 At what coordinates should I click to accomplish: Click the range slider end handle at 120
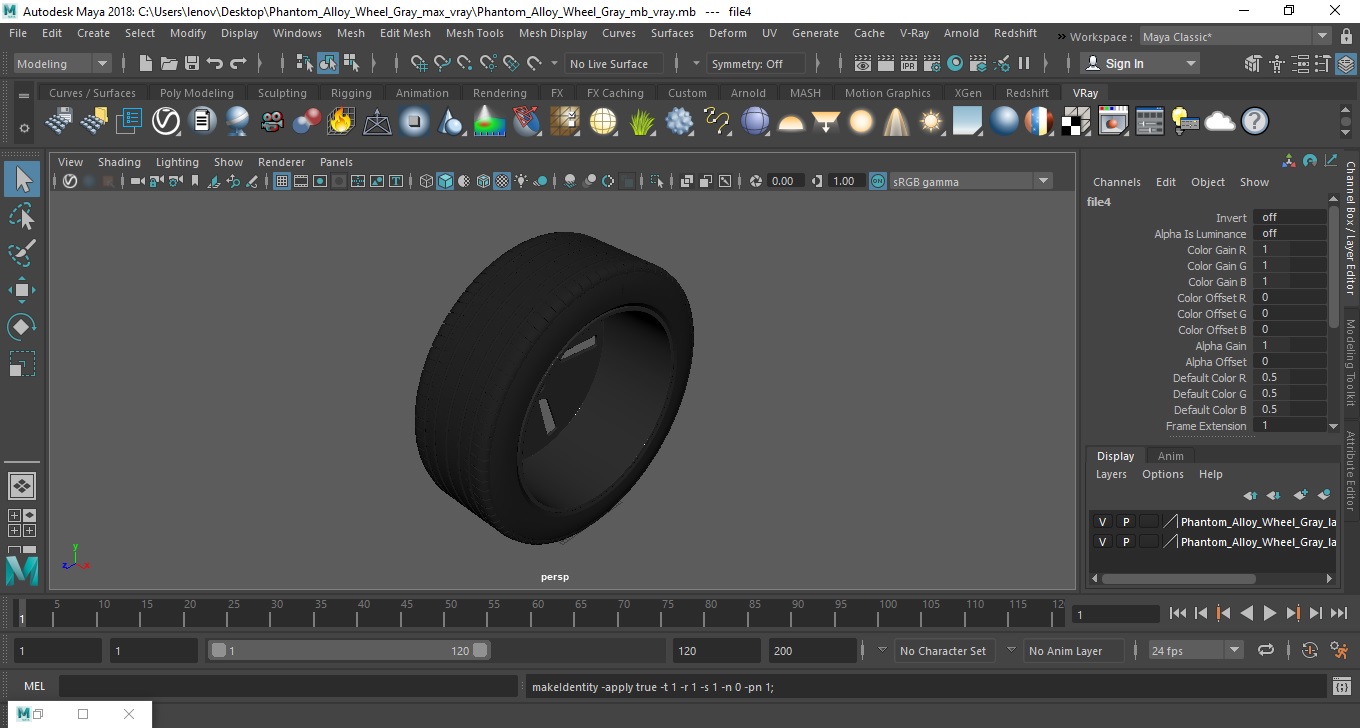pos(480,650)
